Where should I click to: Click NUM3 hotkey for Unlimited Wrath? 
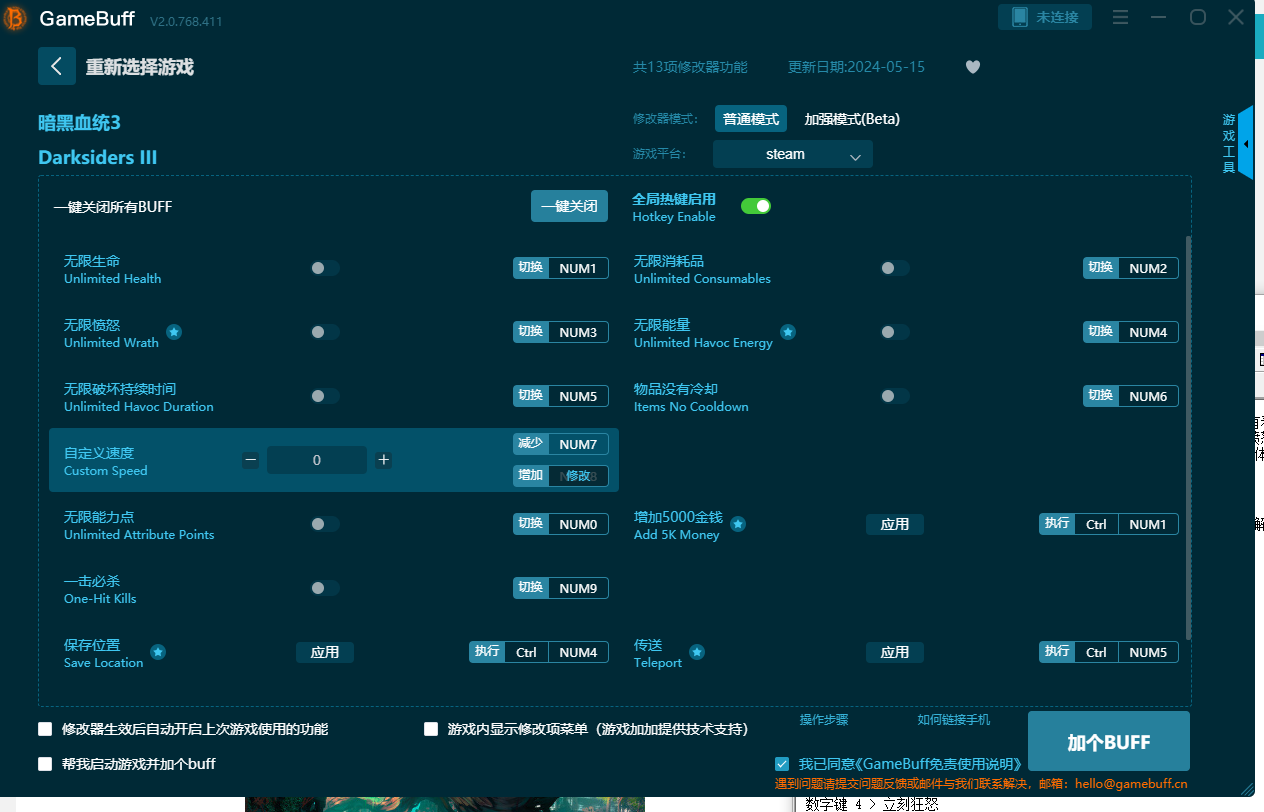tap(578, 332)
